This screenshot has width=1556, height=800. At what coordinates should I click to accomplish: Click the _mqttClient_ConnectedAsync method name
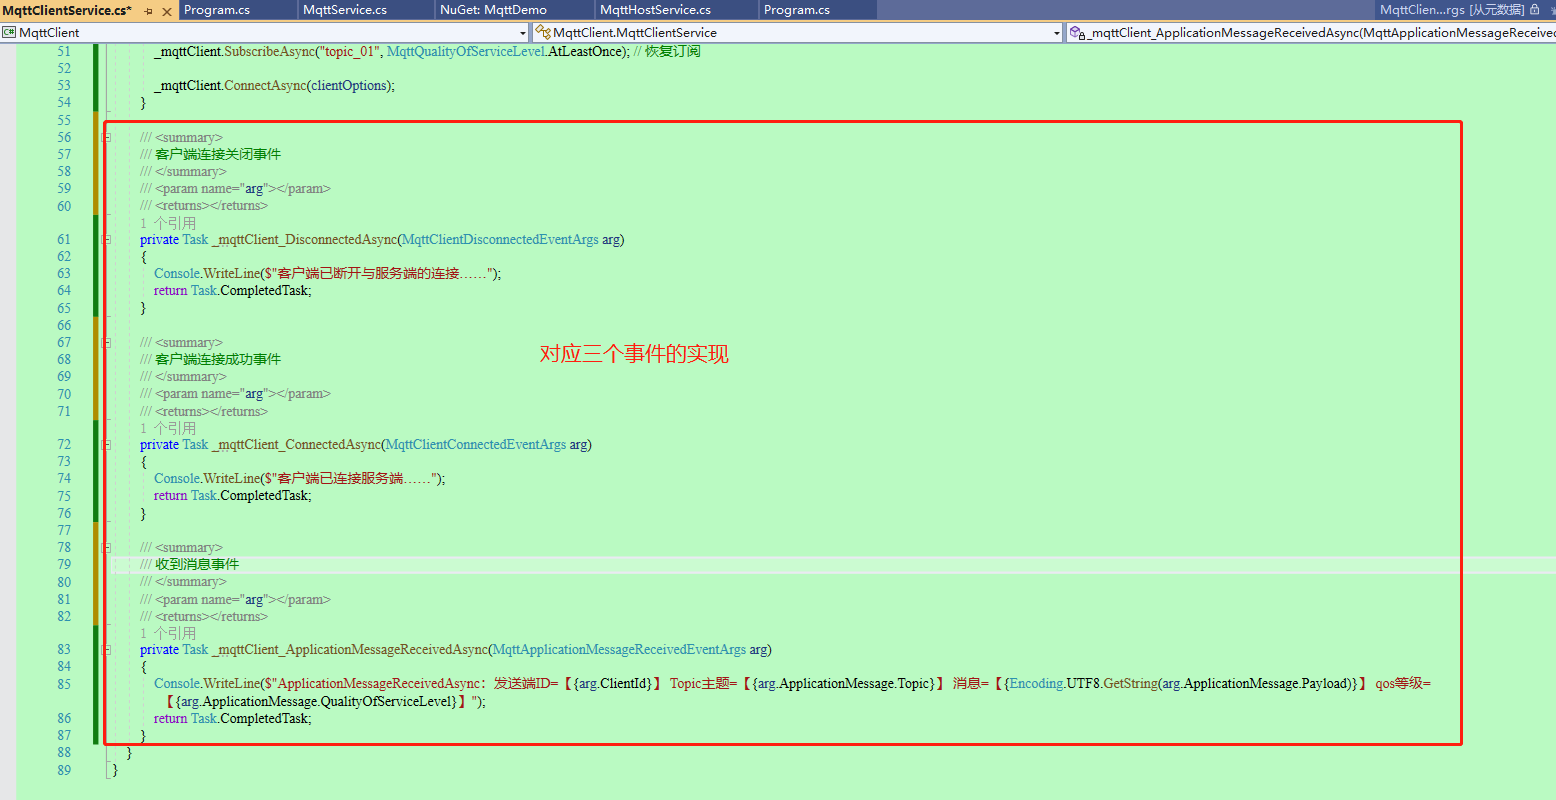point(297,445)
